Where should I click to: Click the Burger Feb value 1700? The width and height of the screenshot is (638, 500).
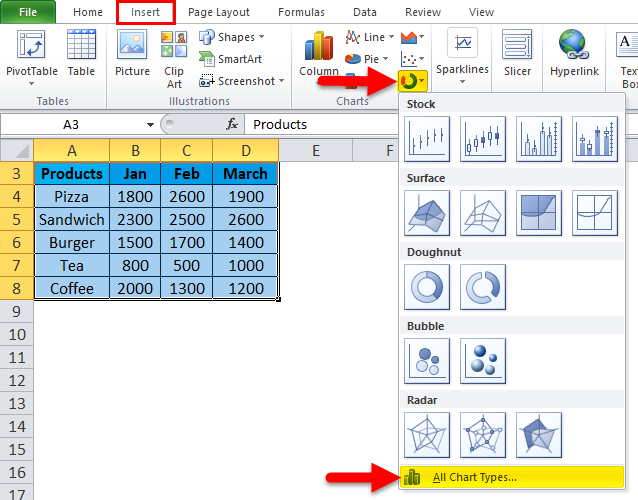pos(186,242)
